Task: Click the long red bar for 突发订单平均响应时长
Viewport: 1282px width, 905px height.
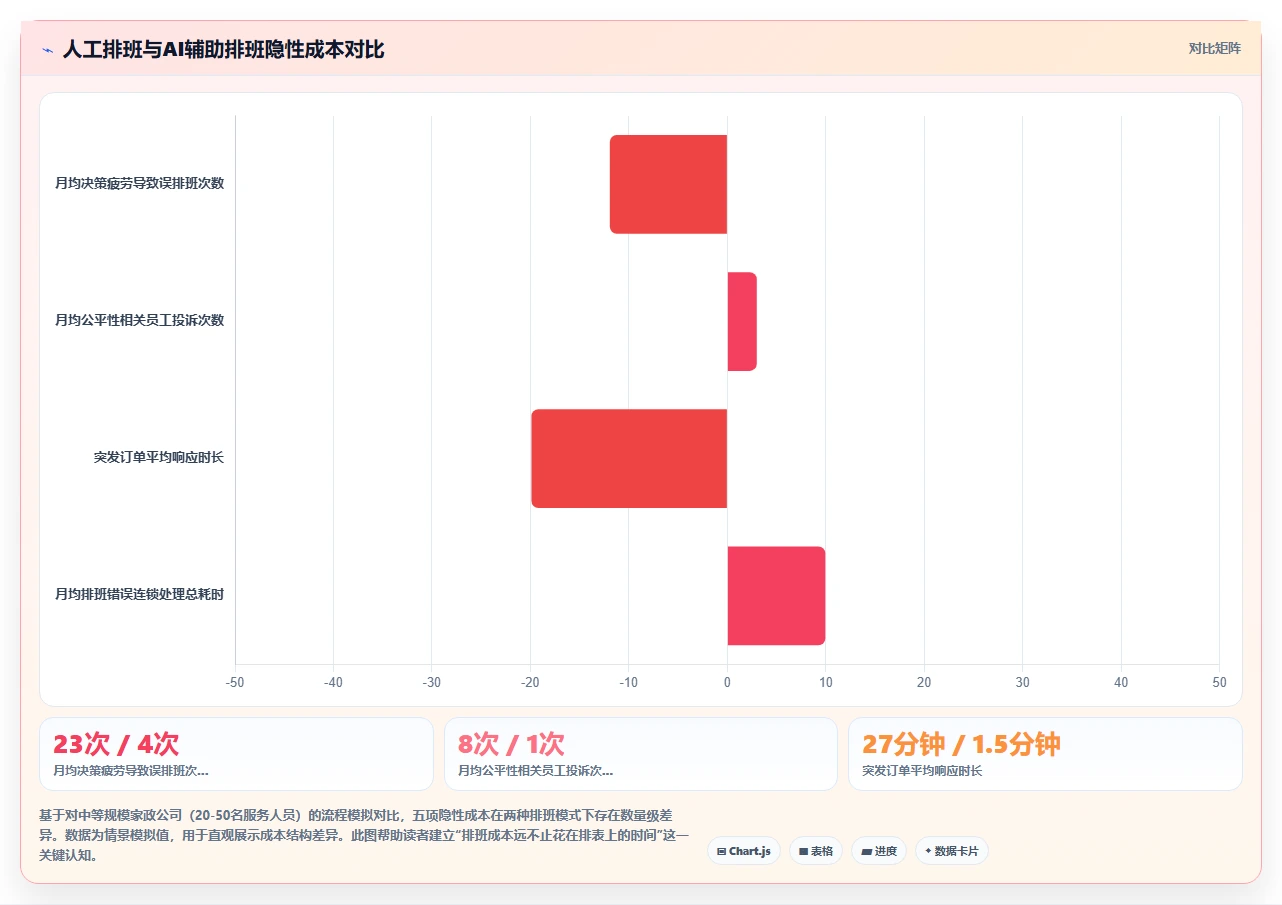Action: [x=629, y=458]
